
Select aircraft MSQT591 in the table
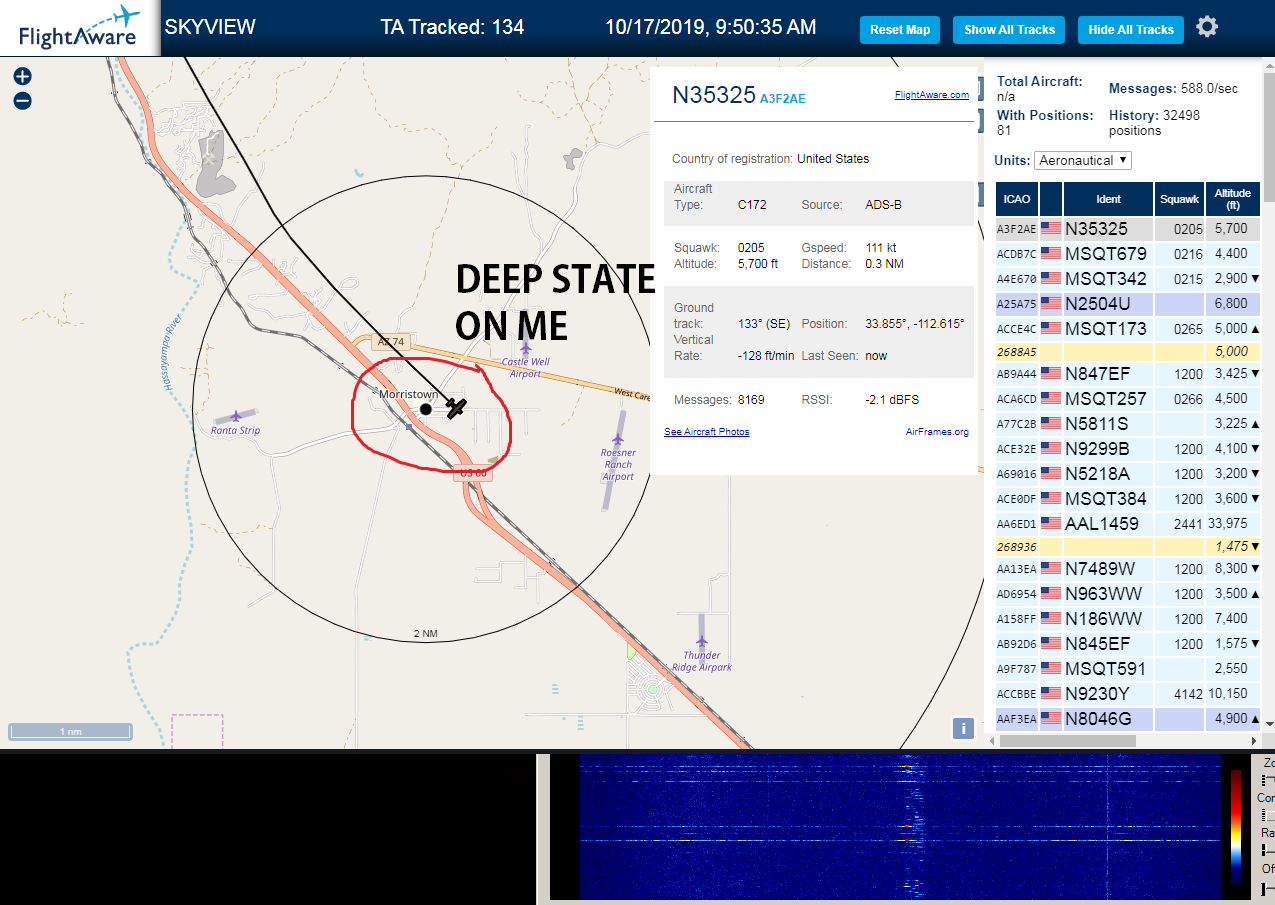tap(1128, 670)
